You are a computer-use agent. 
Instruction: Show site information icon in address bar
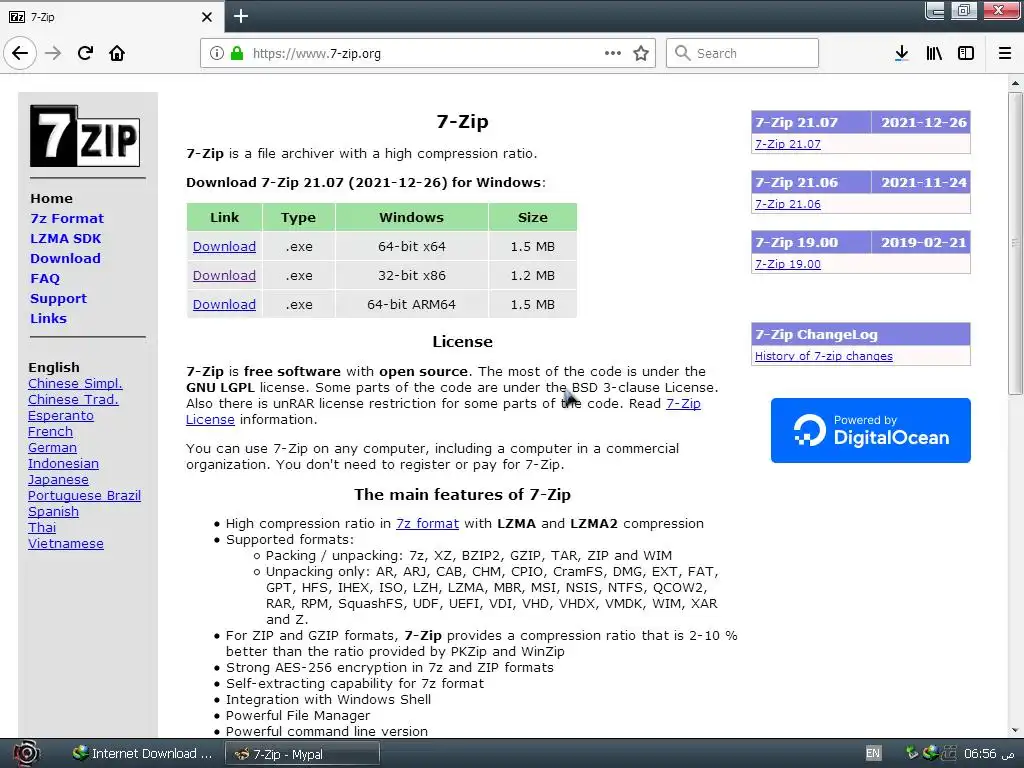tap(216, 53)
